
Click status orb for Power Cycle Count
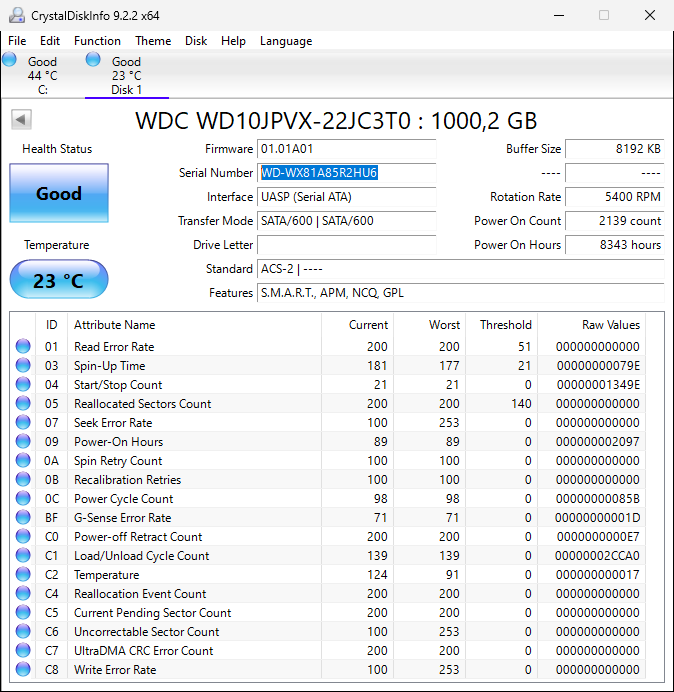pyautogui.click(x=23, y=498)
